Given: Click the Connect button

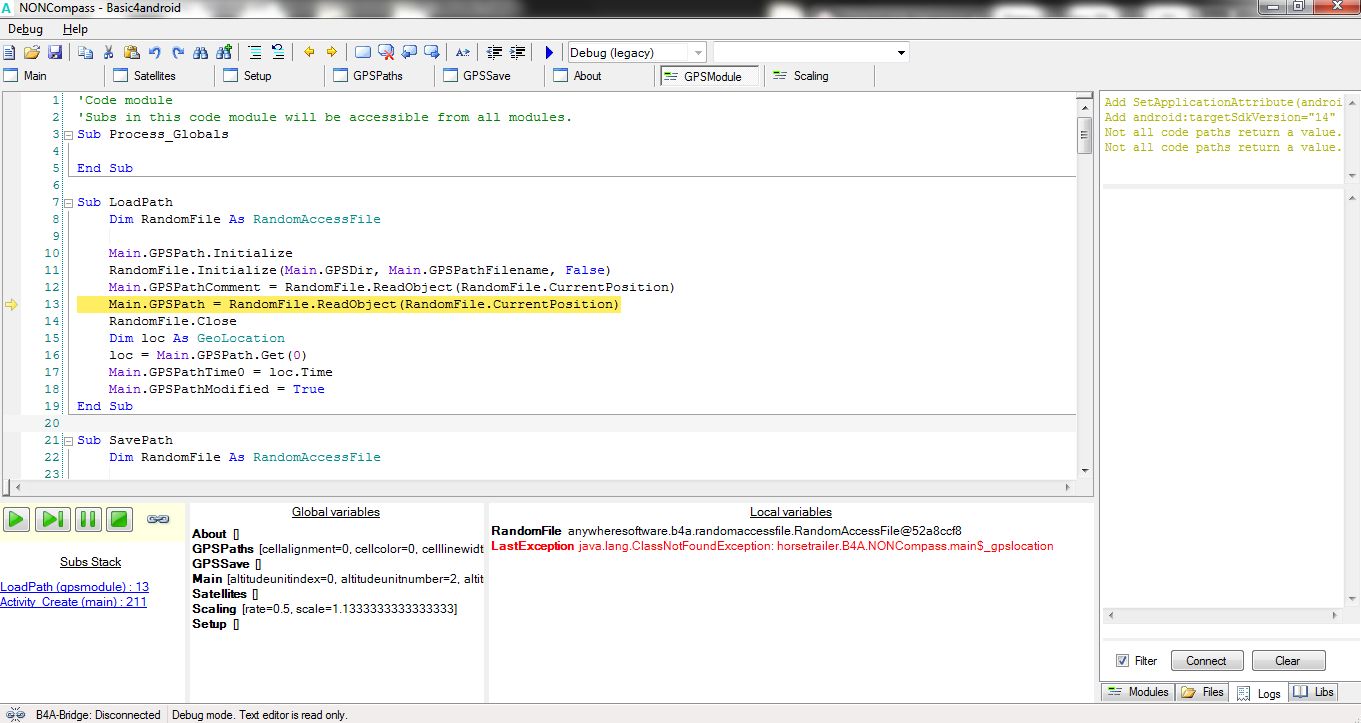Looking at the screenshot, I should [1205, 661].
